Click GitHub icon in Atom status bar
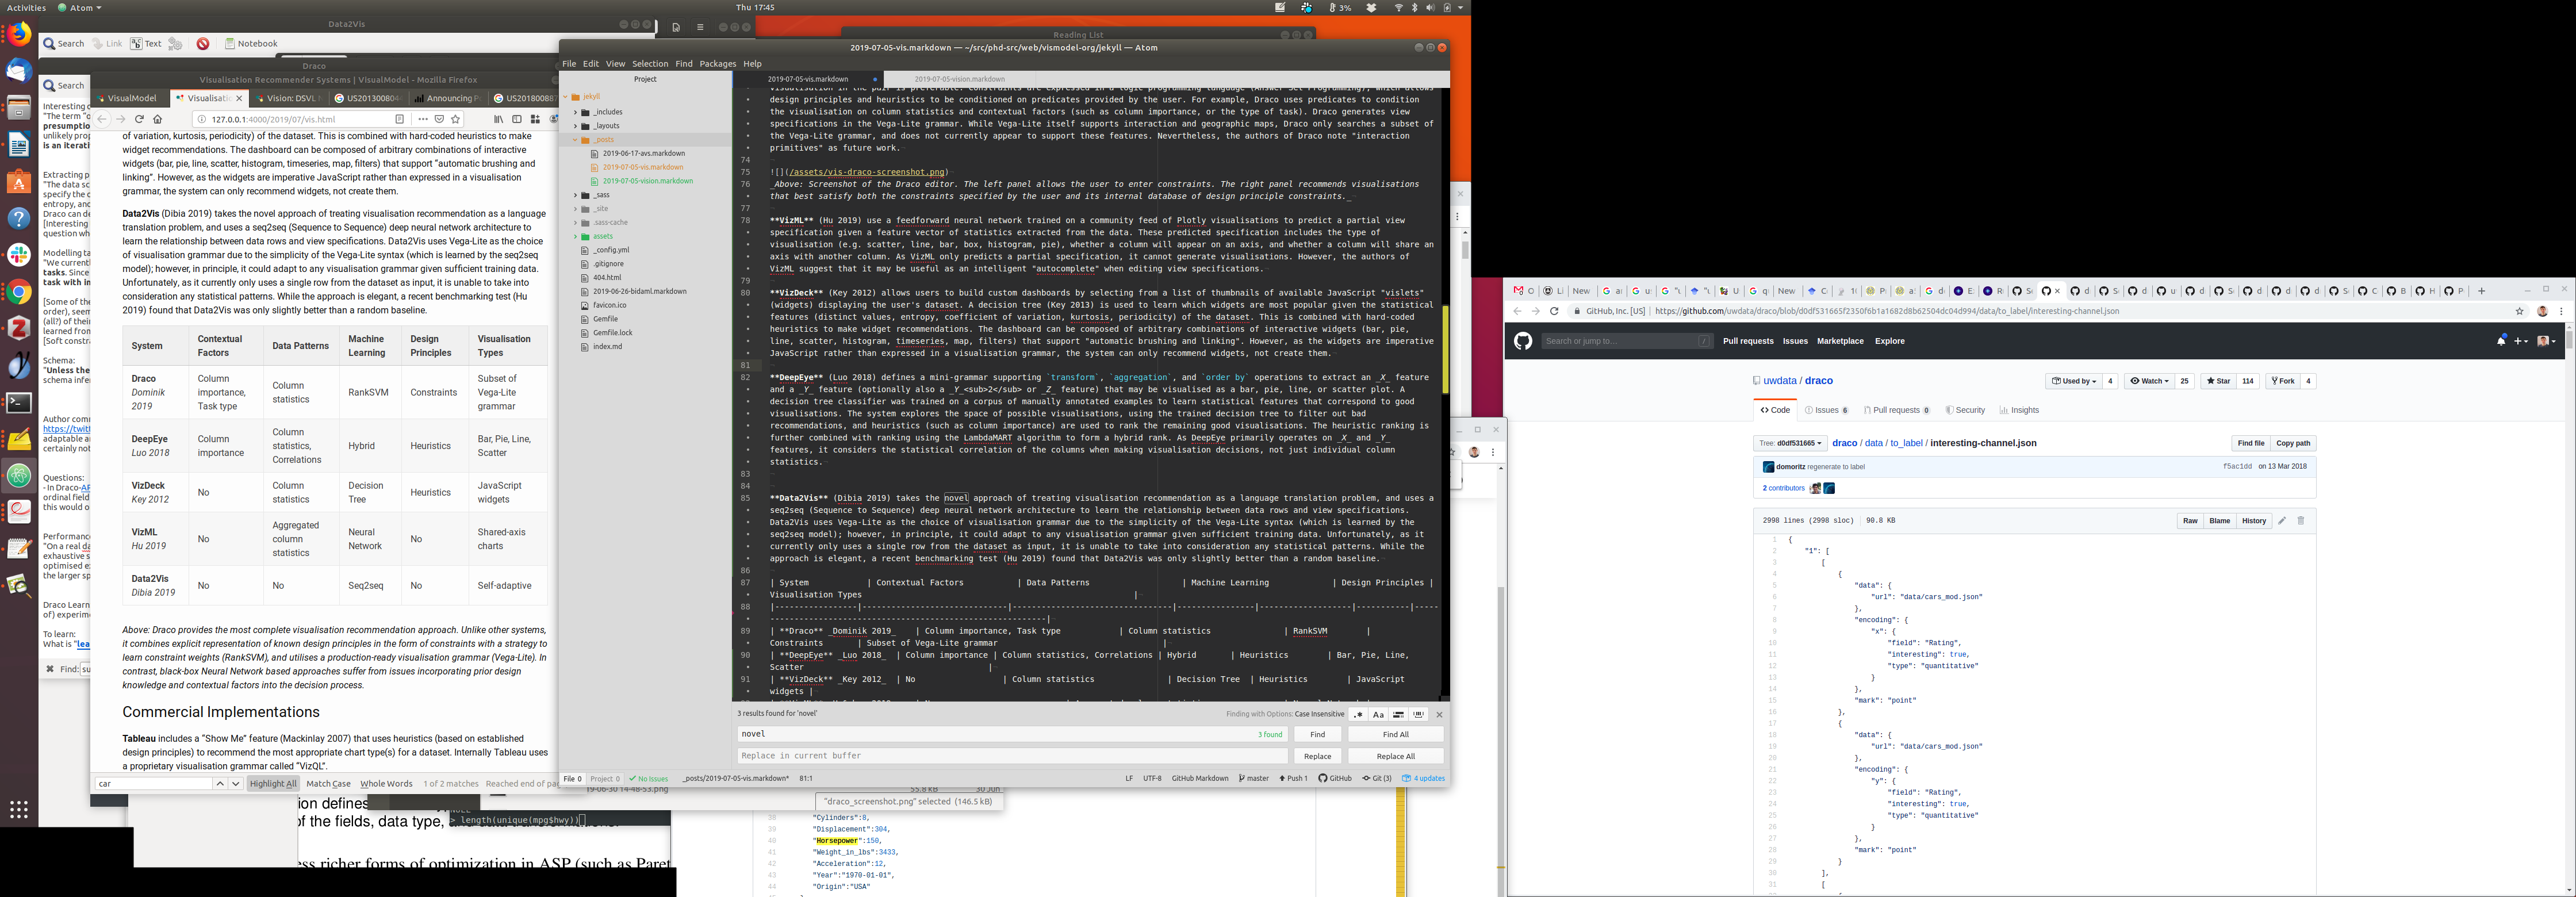Image resolution: width=2576 pixels, height=897 pixels. [x=1335, y=779]
